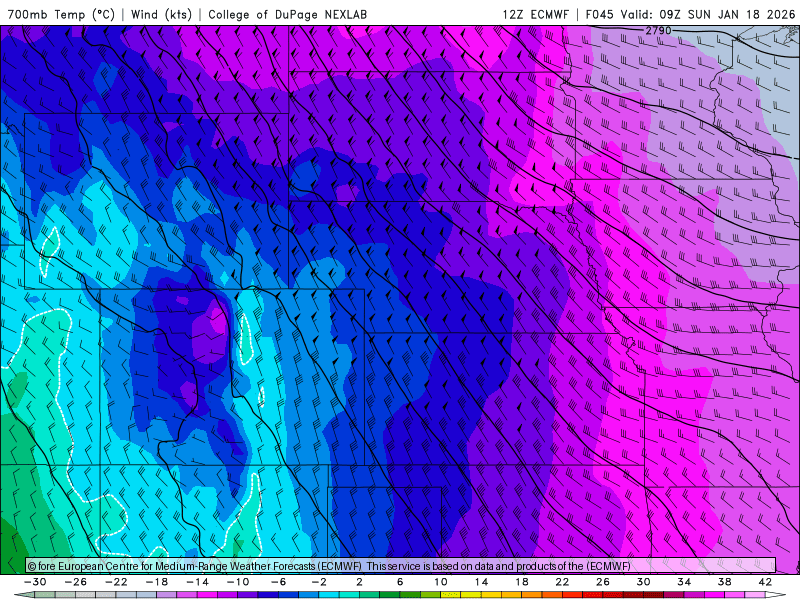
Task: Click the 2 value on the color scale
Action: (x=360, y=582)
